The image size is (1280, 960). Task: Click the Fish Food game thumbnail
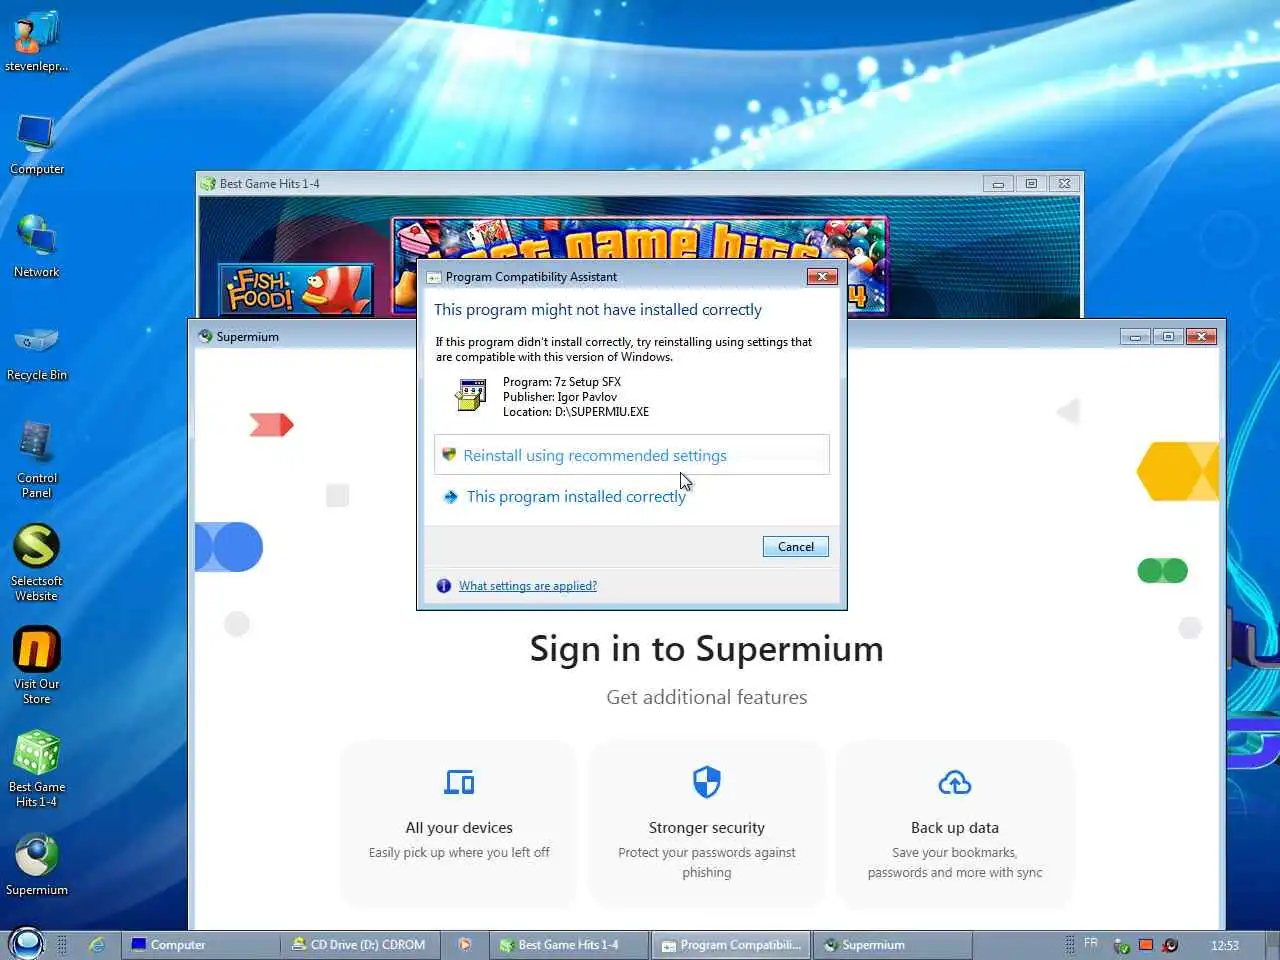pyautogui.click(x=296, y=289)
